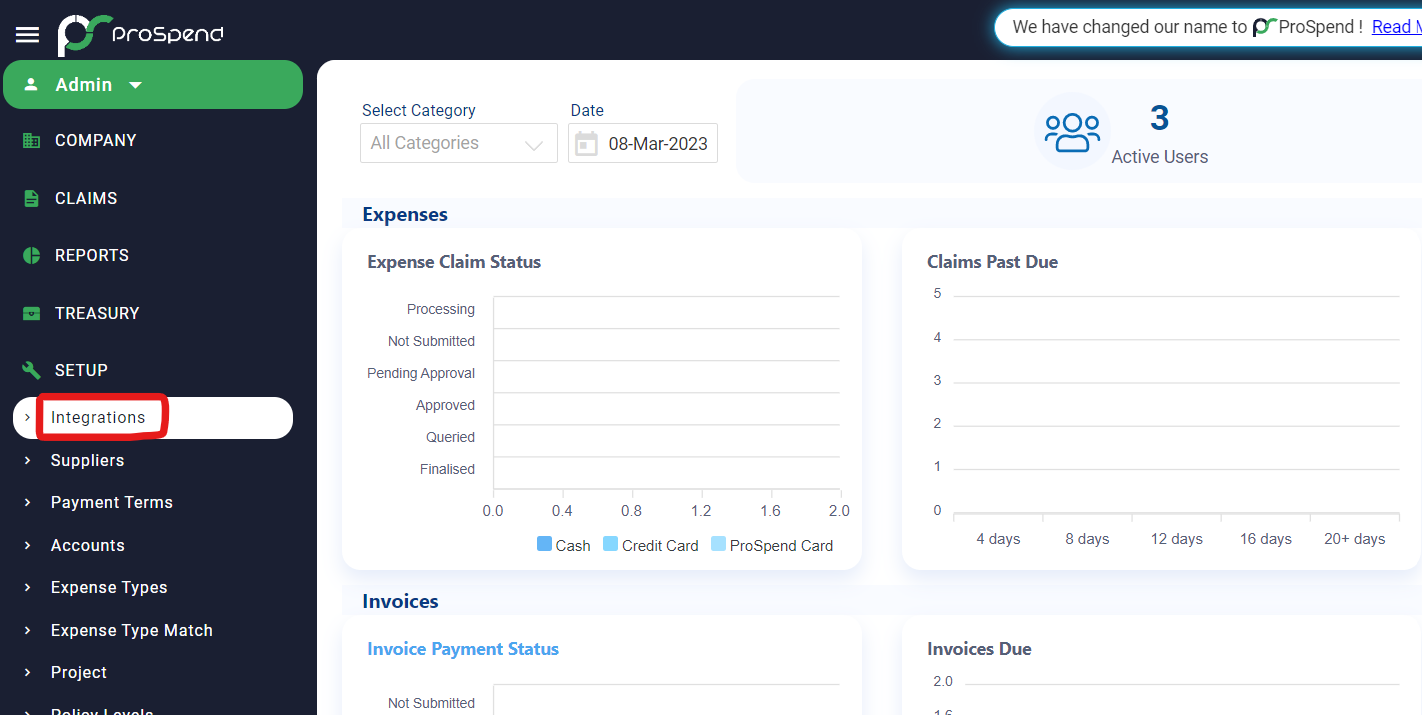Click the ProSpend logo
This screenshot has height=715, width=1422.
(x=140, y=34)
